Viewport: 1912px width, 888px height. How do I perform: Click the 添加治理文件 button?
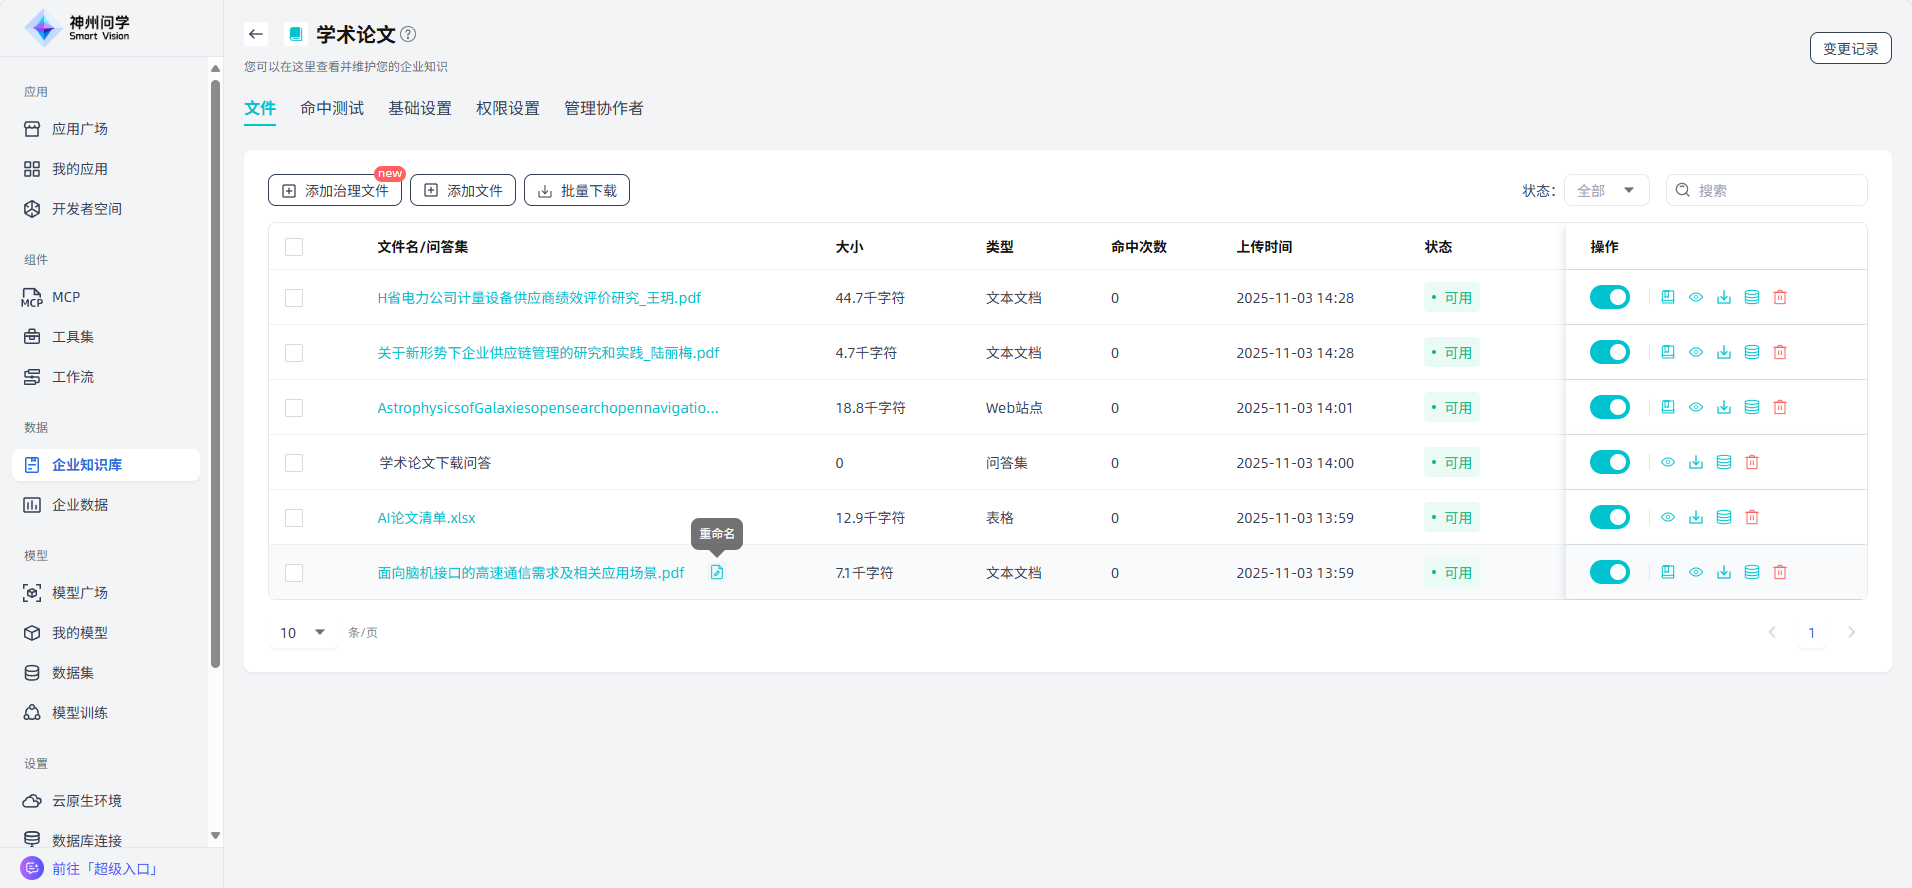point(335,190)
